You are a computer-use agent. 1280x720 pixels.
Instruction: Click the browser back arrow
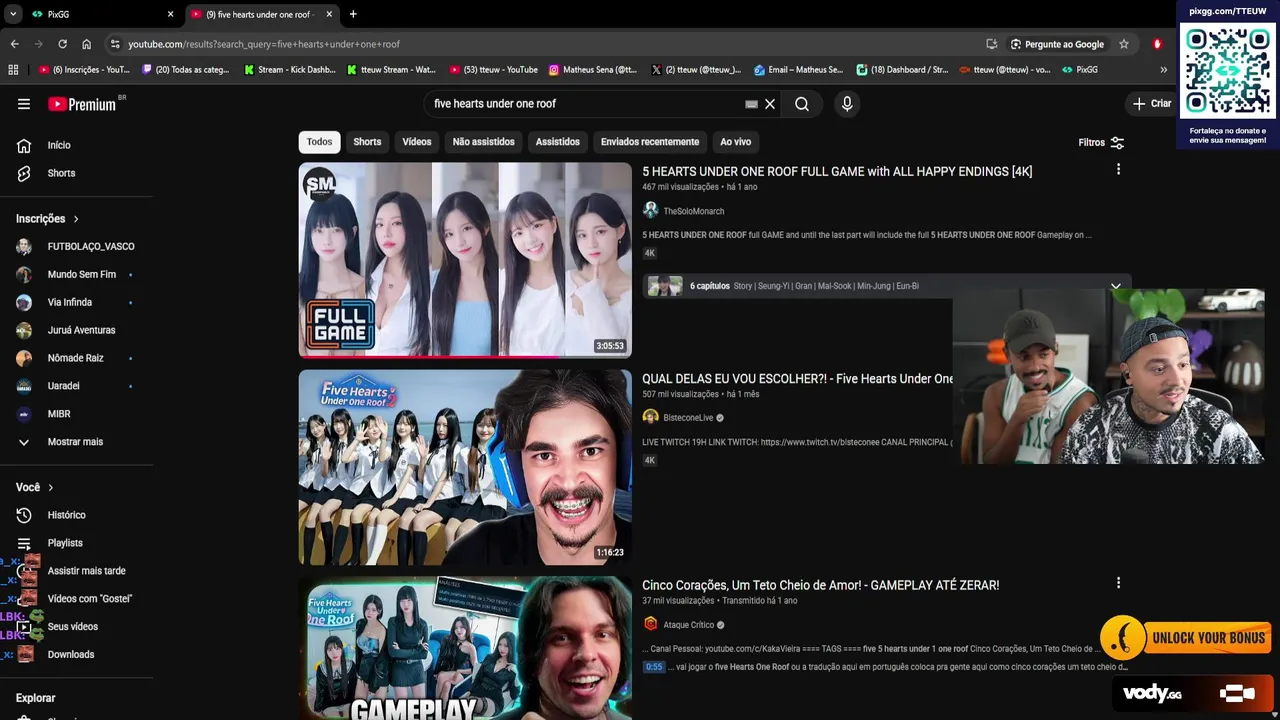click(14, 44)
